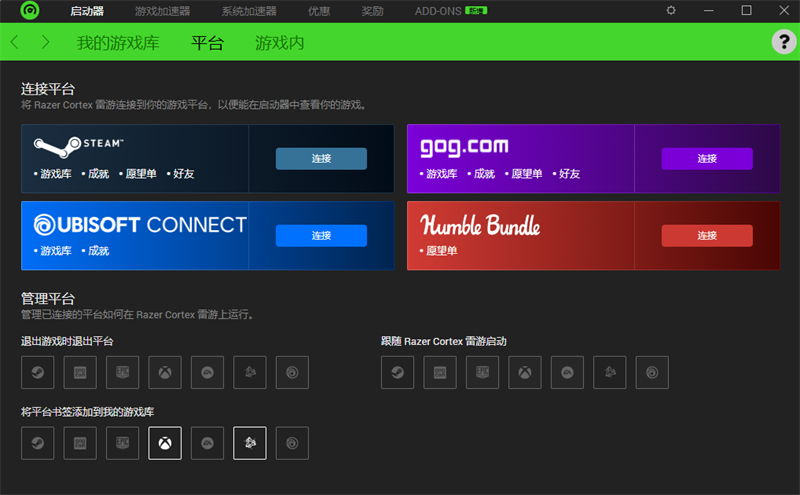This screenshot has height=495, width=800.
Task: Click the 管理平台 heading
Action: point(48,299)
